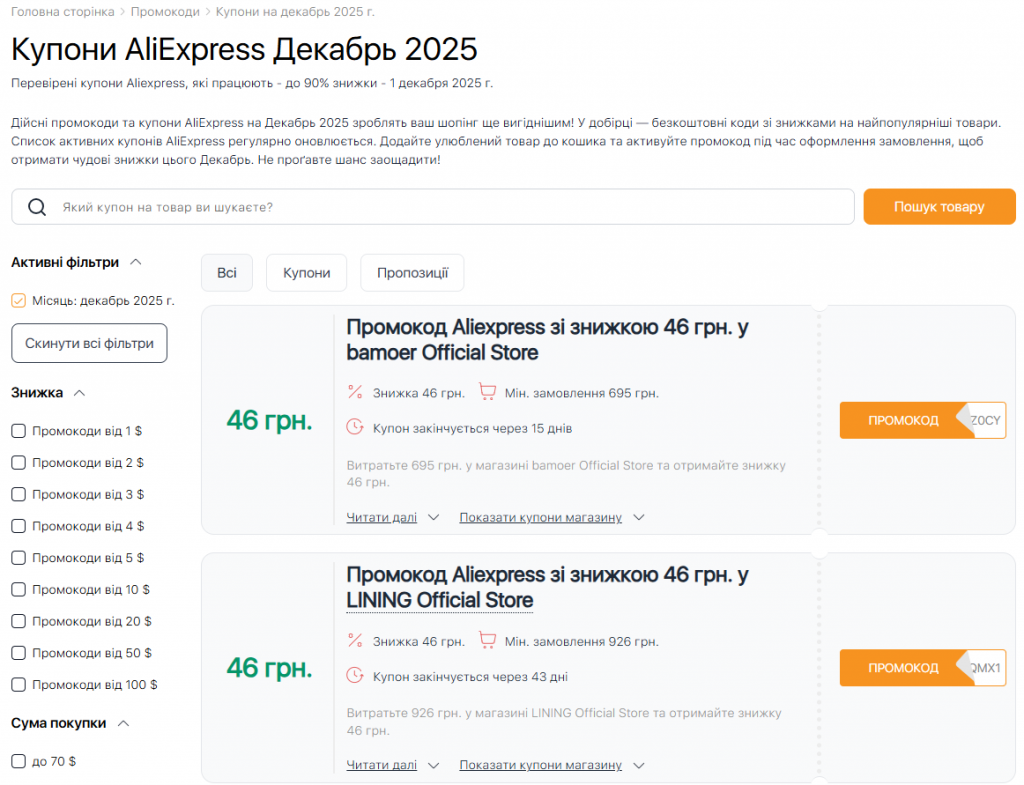
Task: Click the clock icon in LINING coupon card
Action: pos(355,675)
